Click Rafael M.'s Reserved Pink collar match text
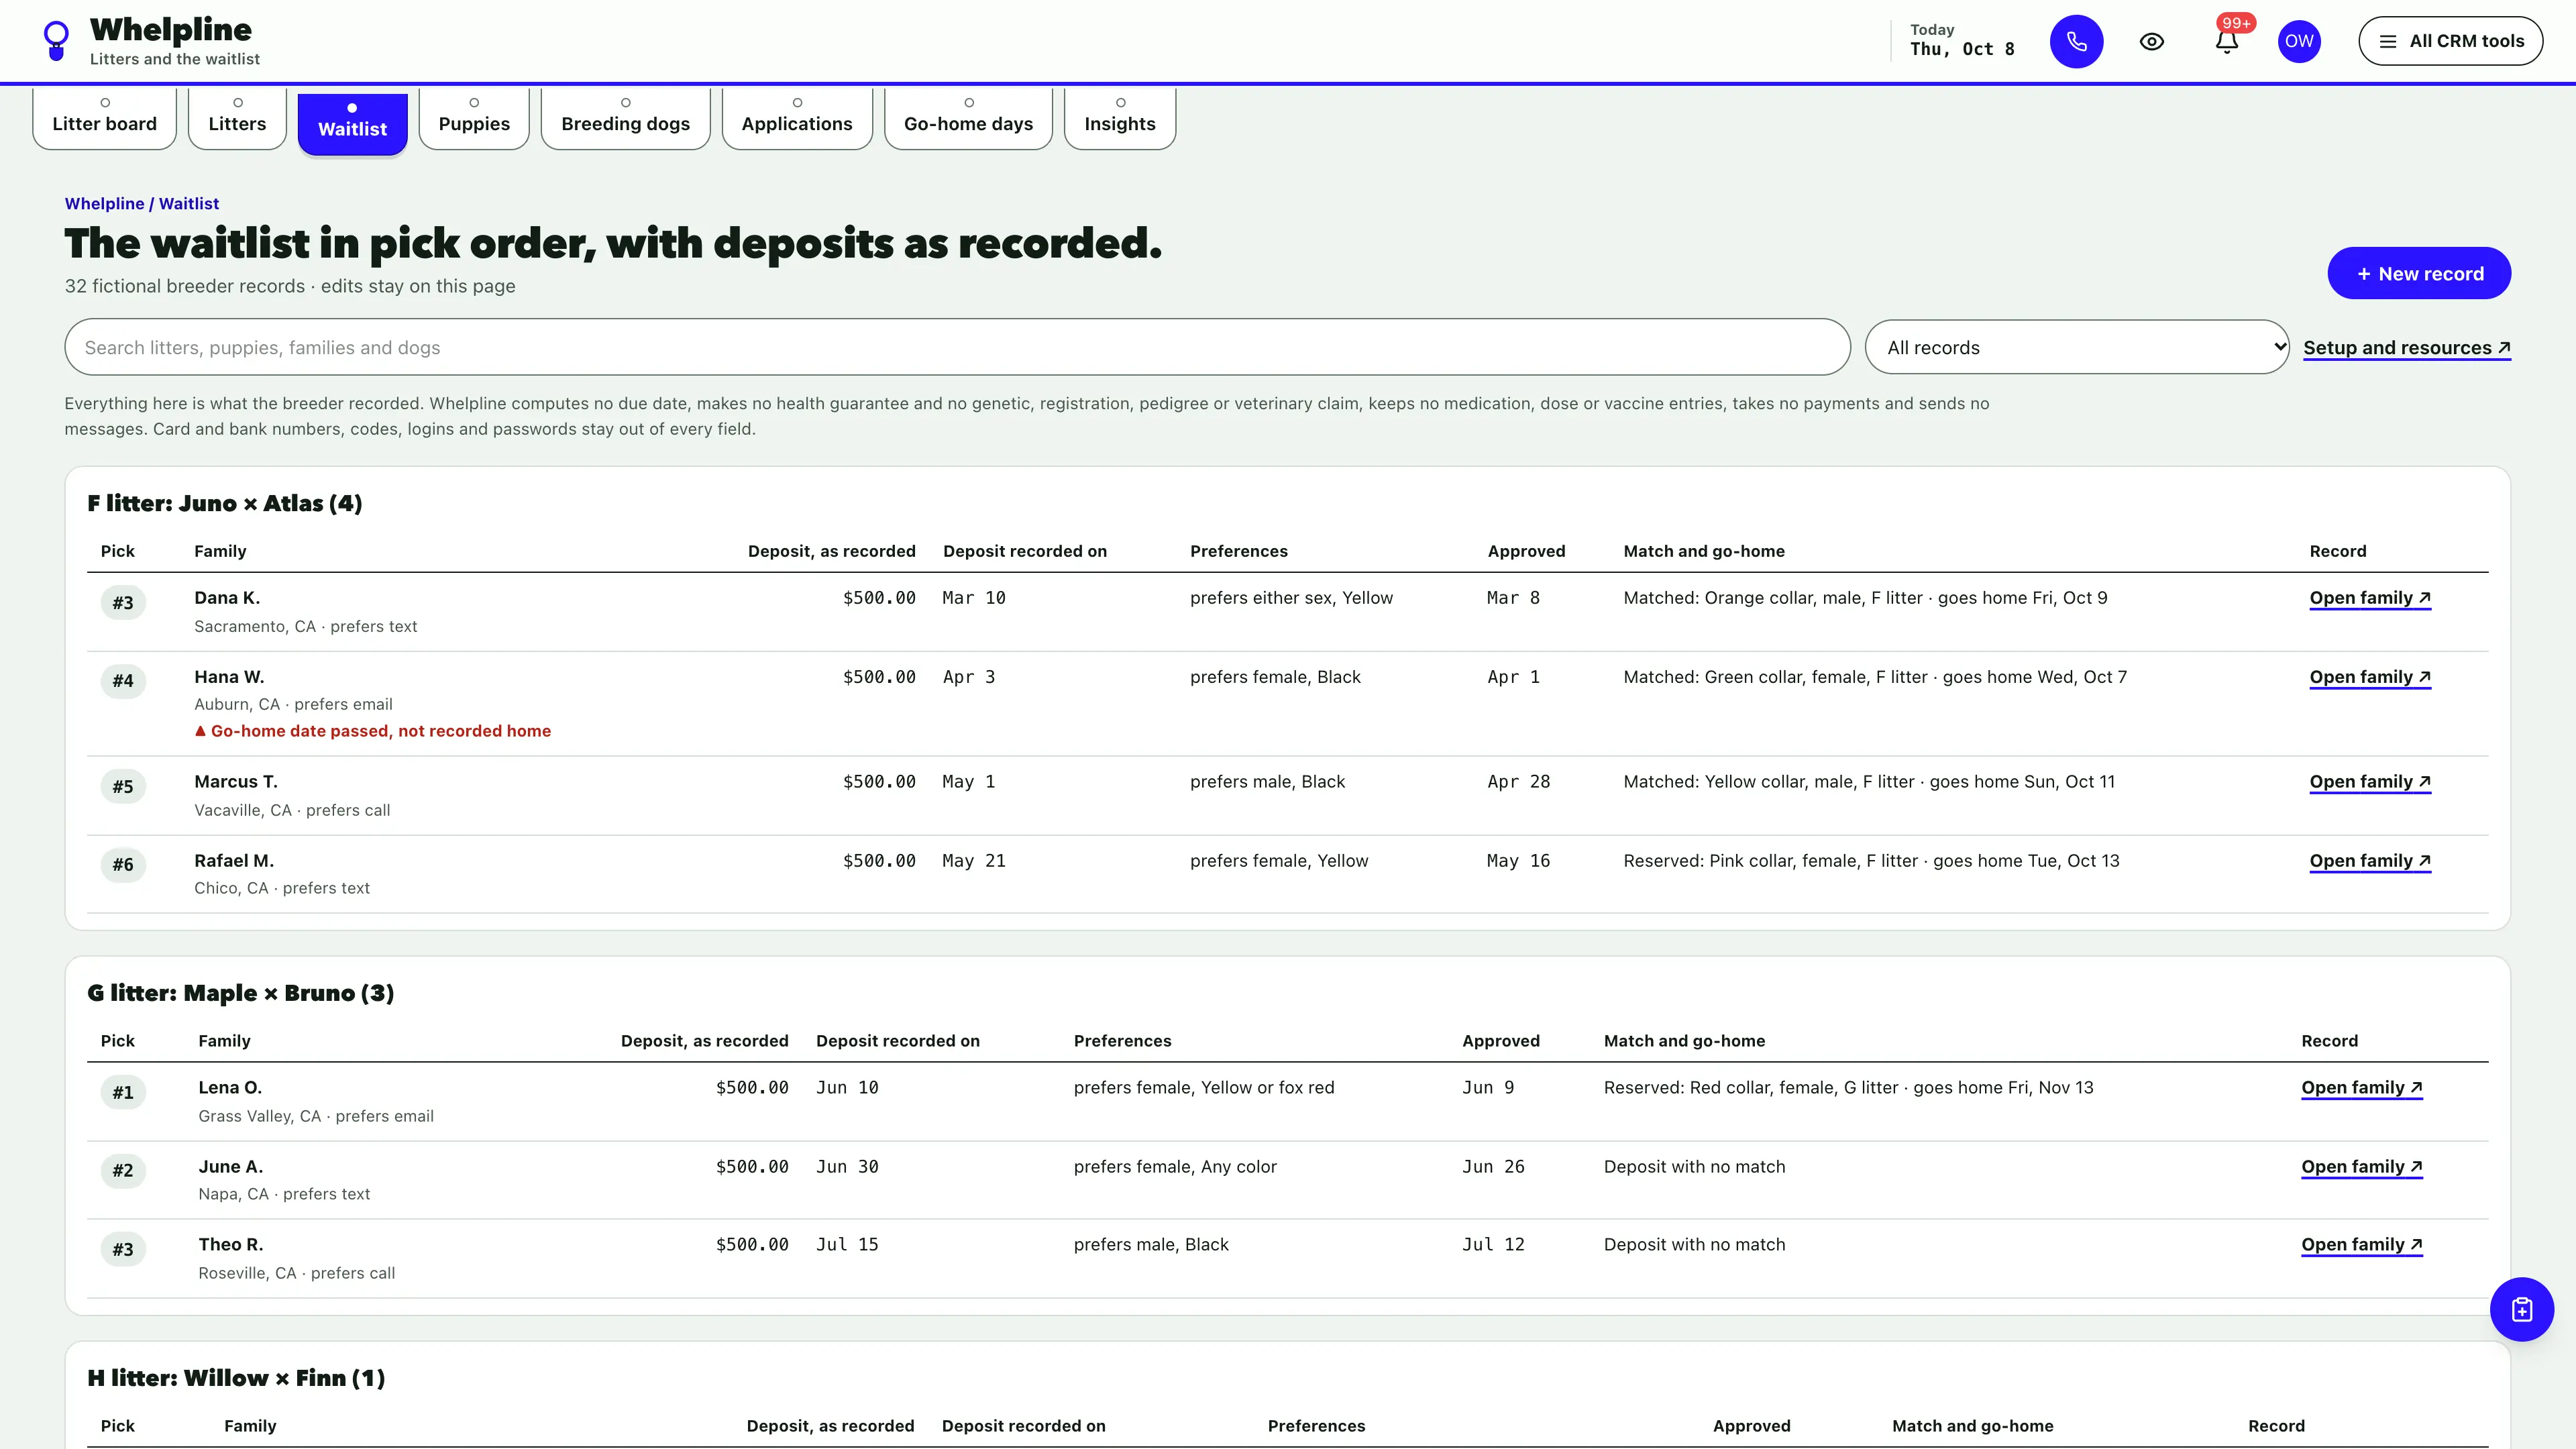 coord(1871,861)
